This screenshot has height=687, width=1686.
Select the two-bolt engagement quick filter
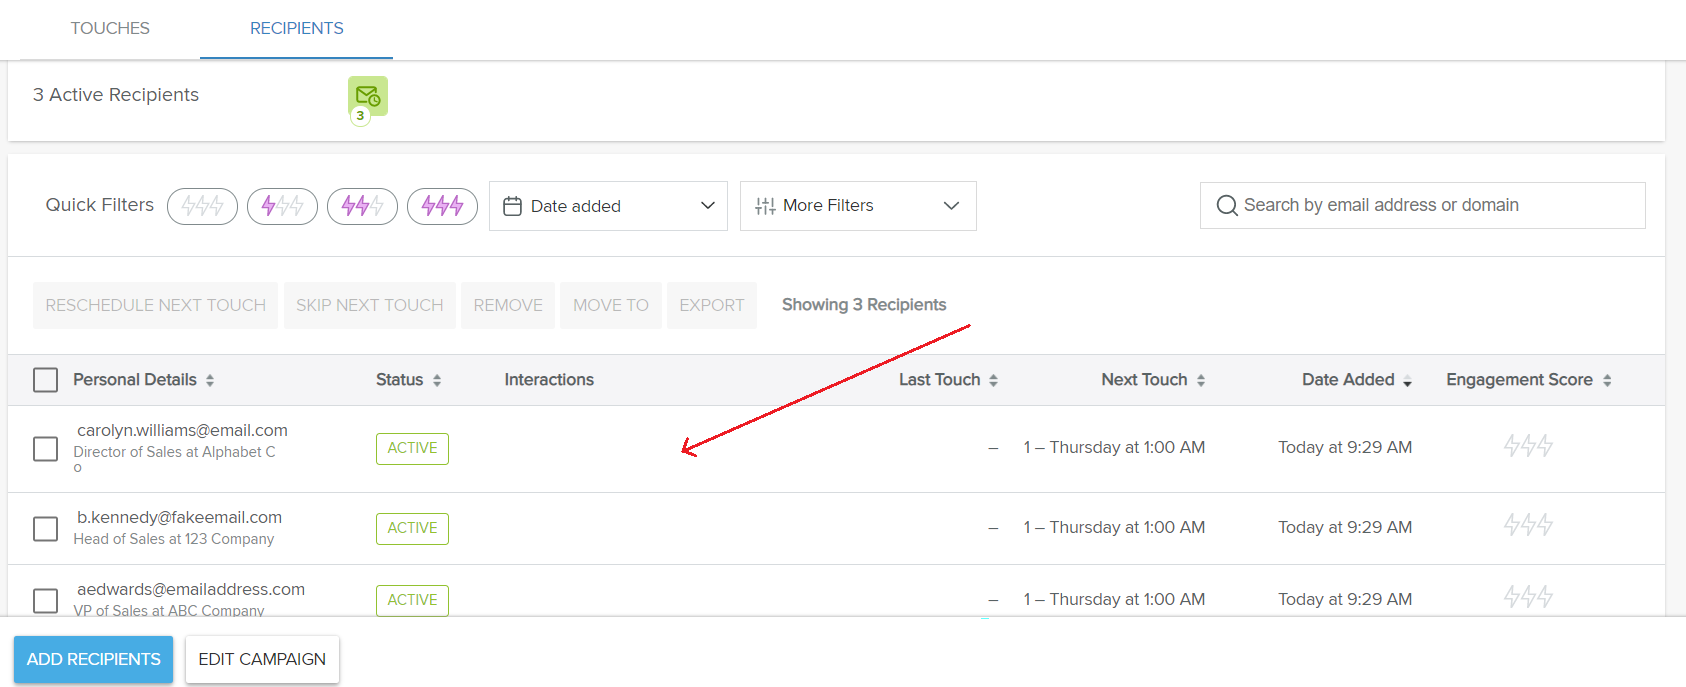pos(362,206)
